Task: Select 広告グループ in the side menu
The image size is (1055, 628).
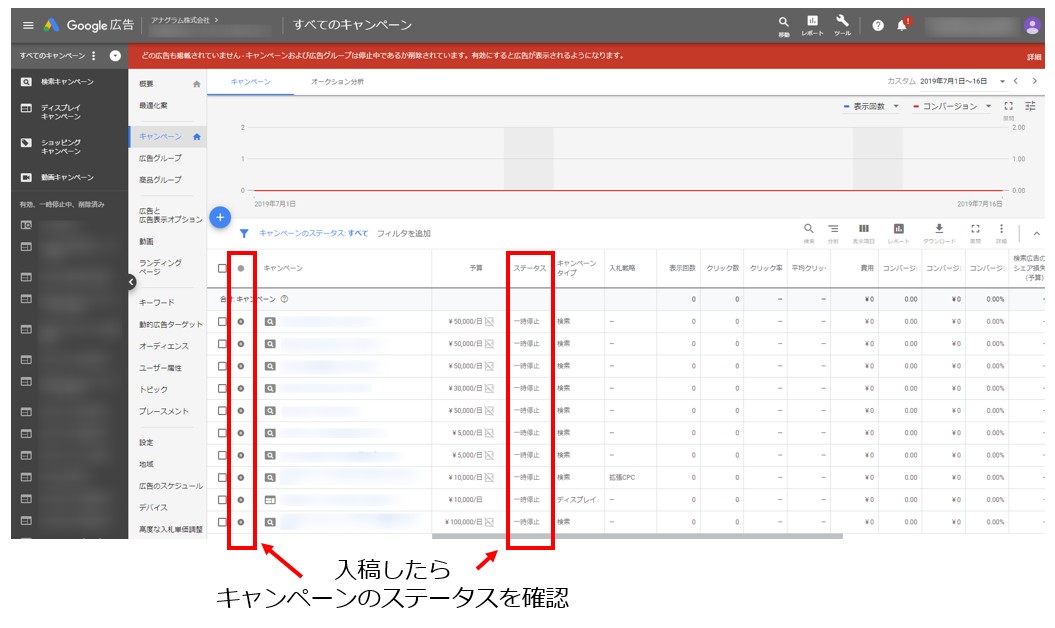Action: 160,158
